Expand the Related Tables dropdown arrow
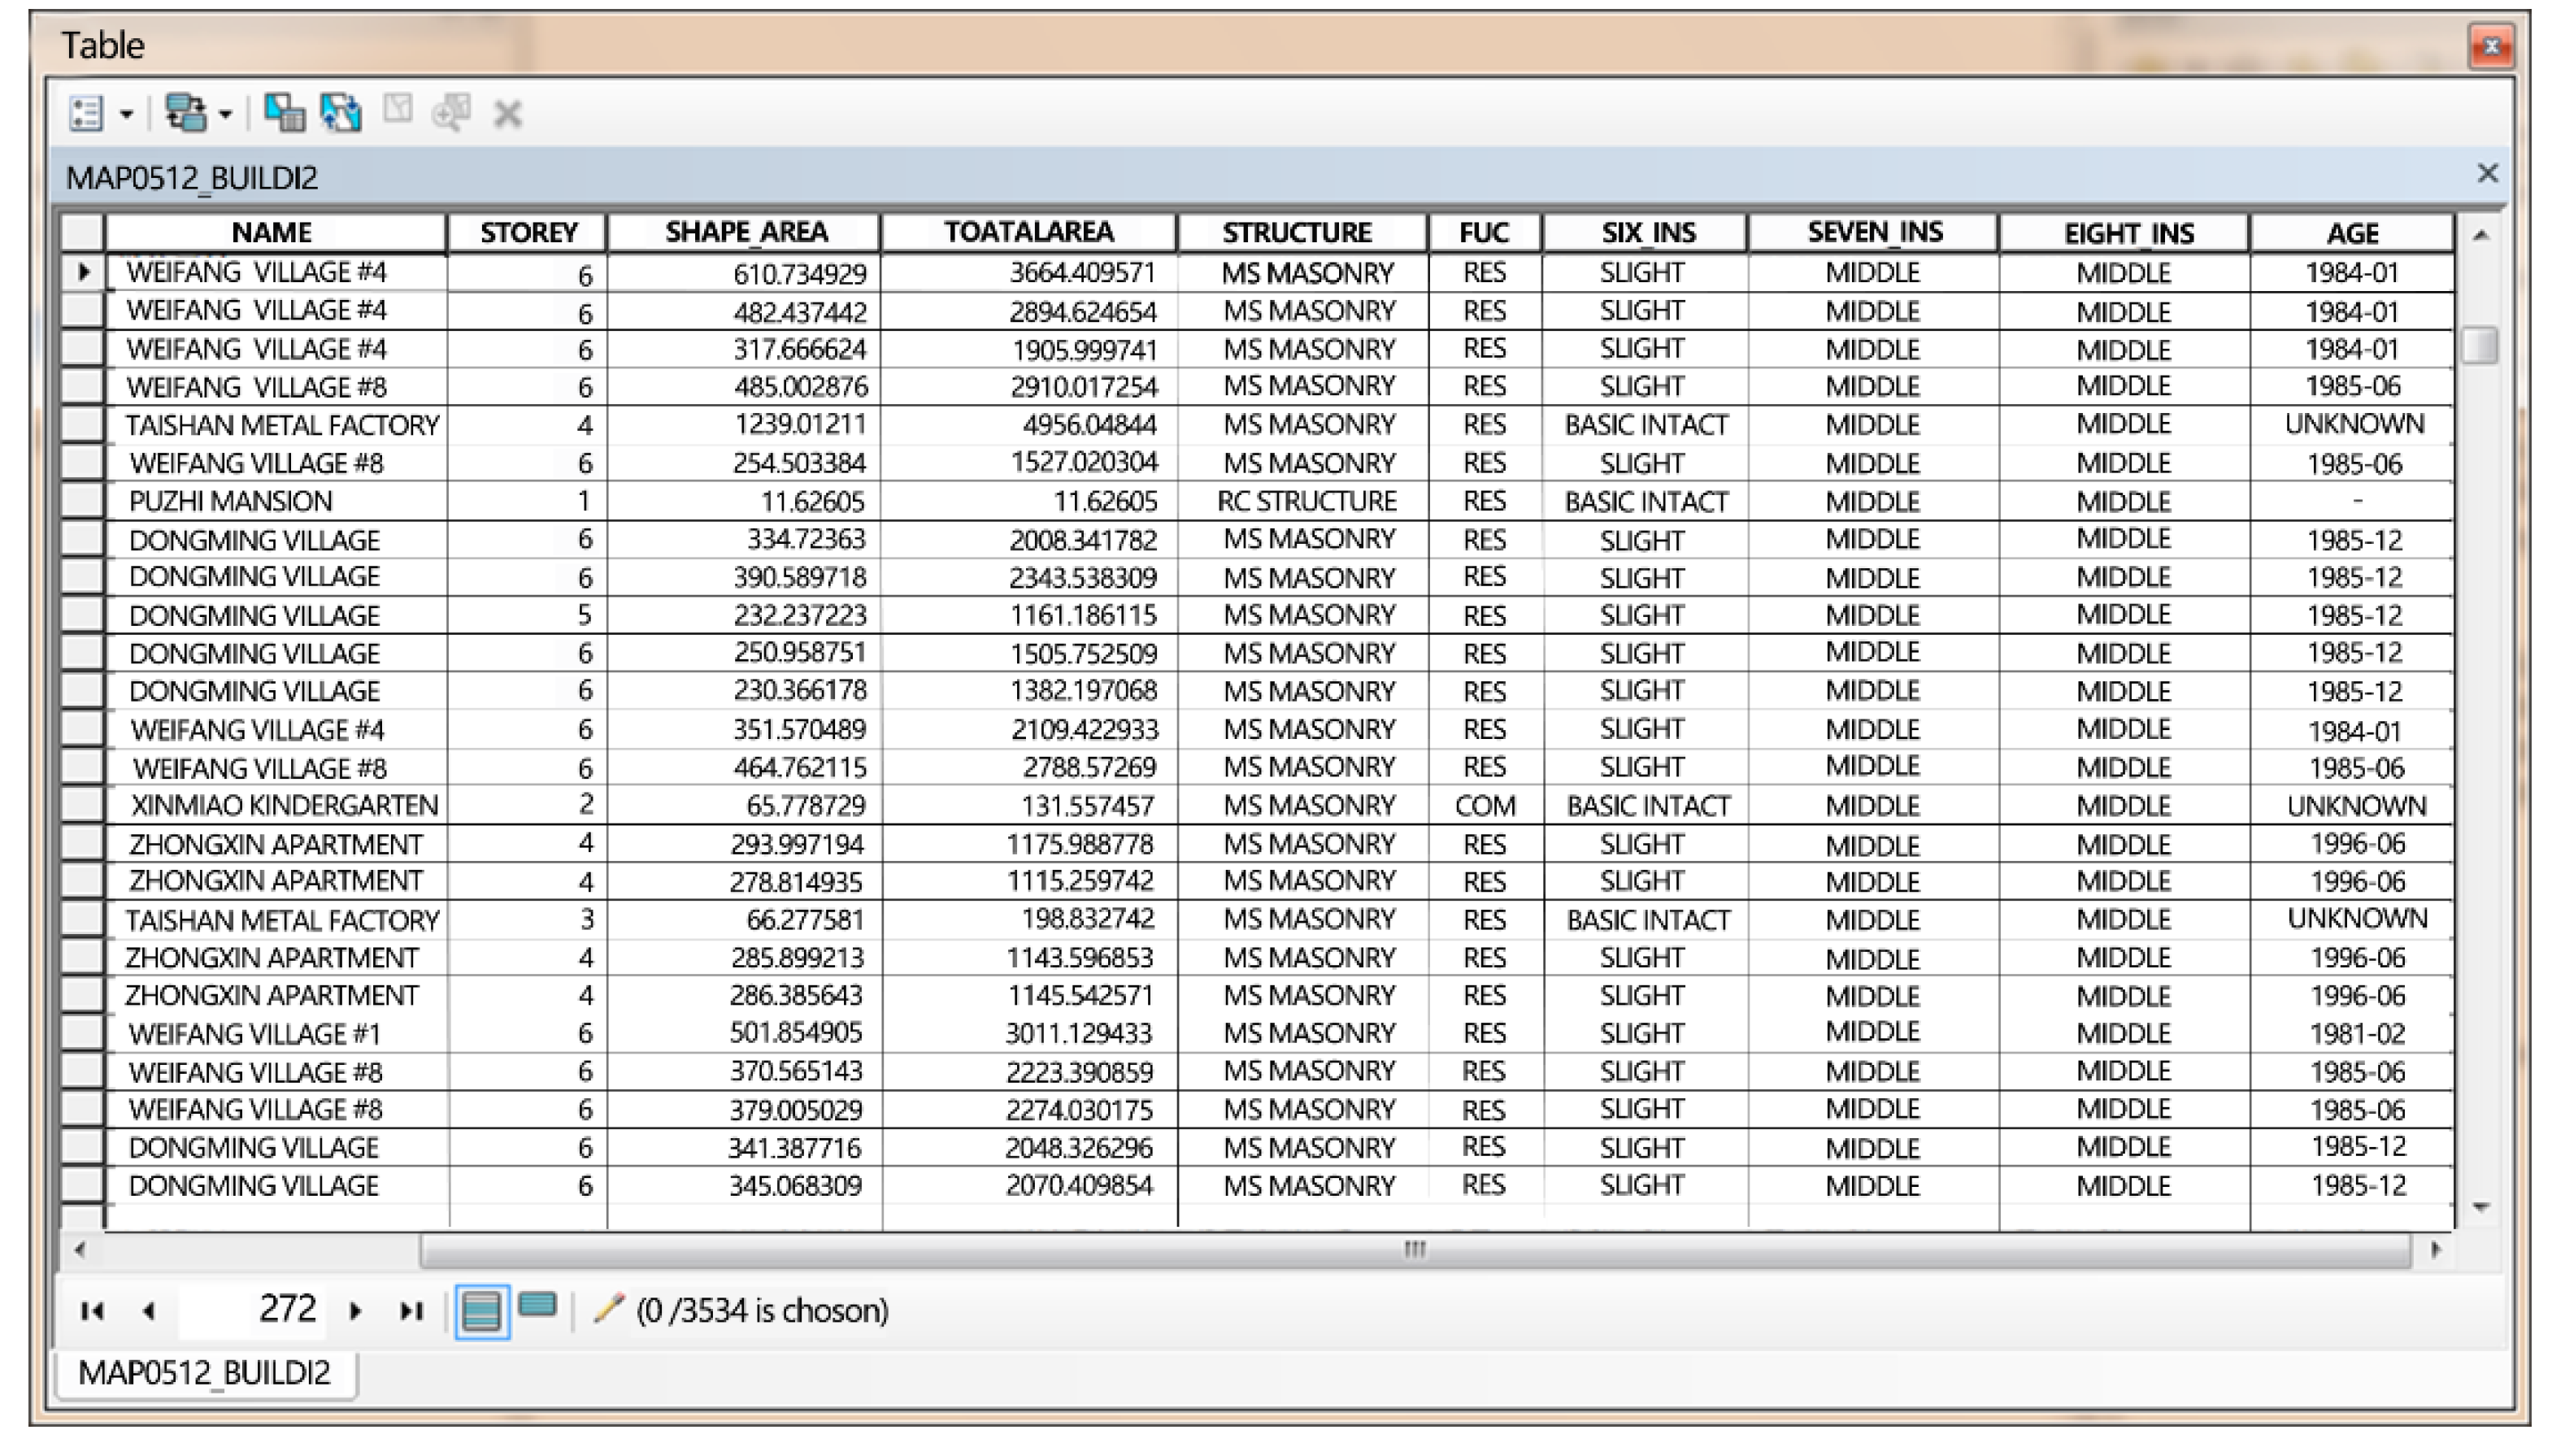Viewport: 2552px width, 1456px height. (x=226, y=114)
